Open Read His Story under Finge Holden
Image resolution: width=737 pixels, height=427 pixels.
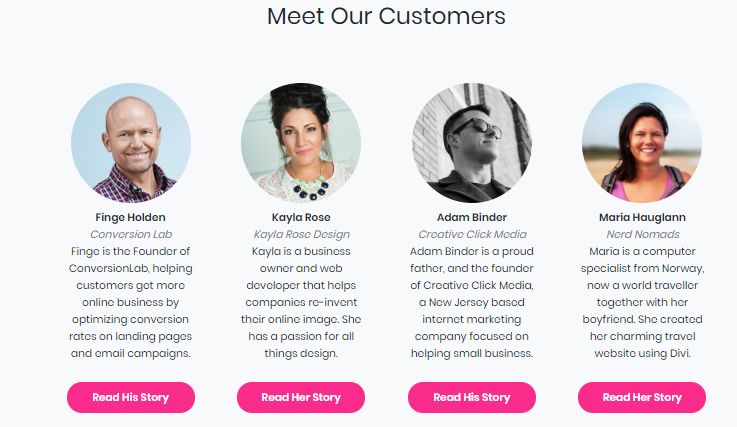(131, 397)
